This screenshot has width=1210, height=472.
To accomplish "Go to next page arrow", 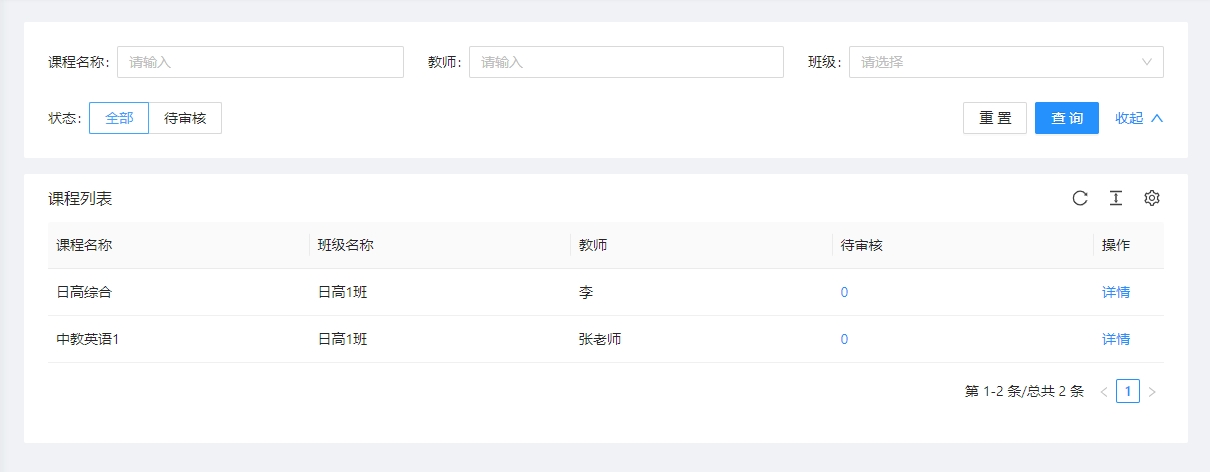I will 1152,392.
